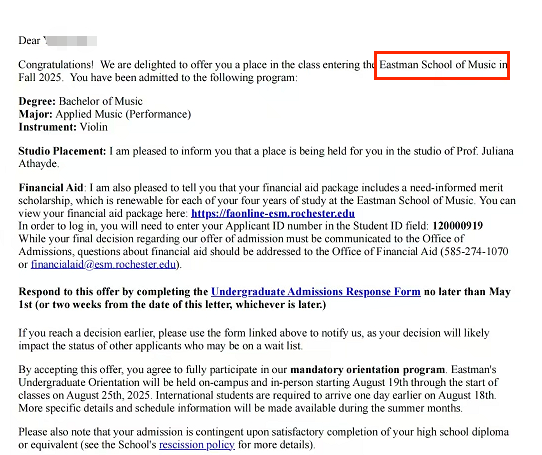Image resolution: width=542 pixels, height=455 pixels.
Task: Click the Applied Music (Performance) text
Action: 123,114
